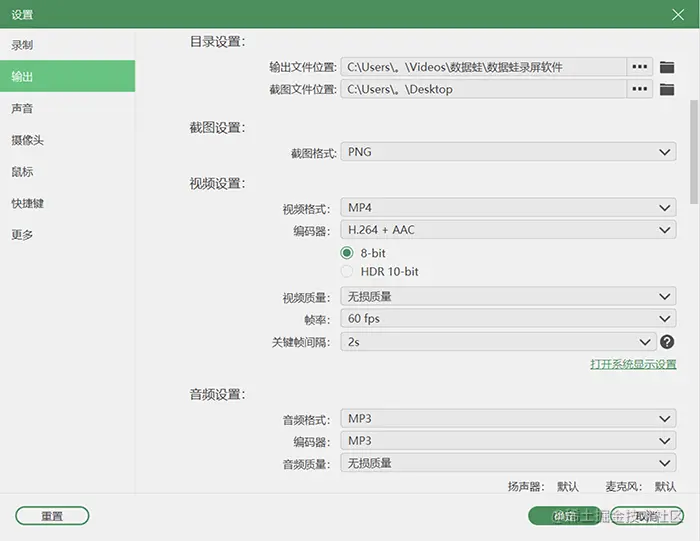Click the screenshot file location path field

[x=483, y=89]
